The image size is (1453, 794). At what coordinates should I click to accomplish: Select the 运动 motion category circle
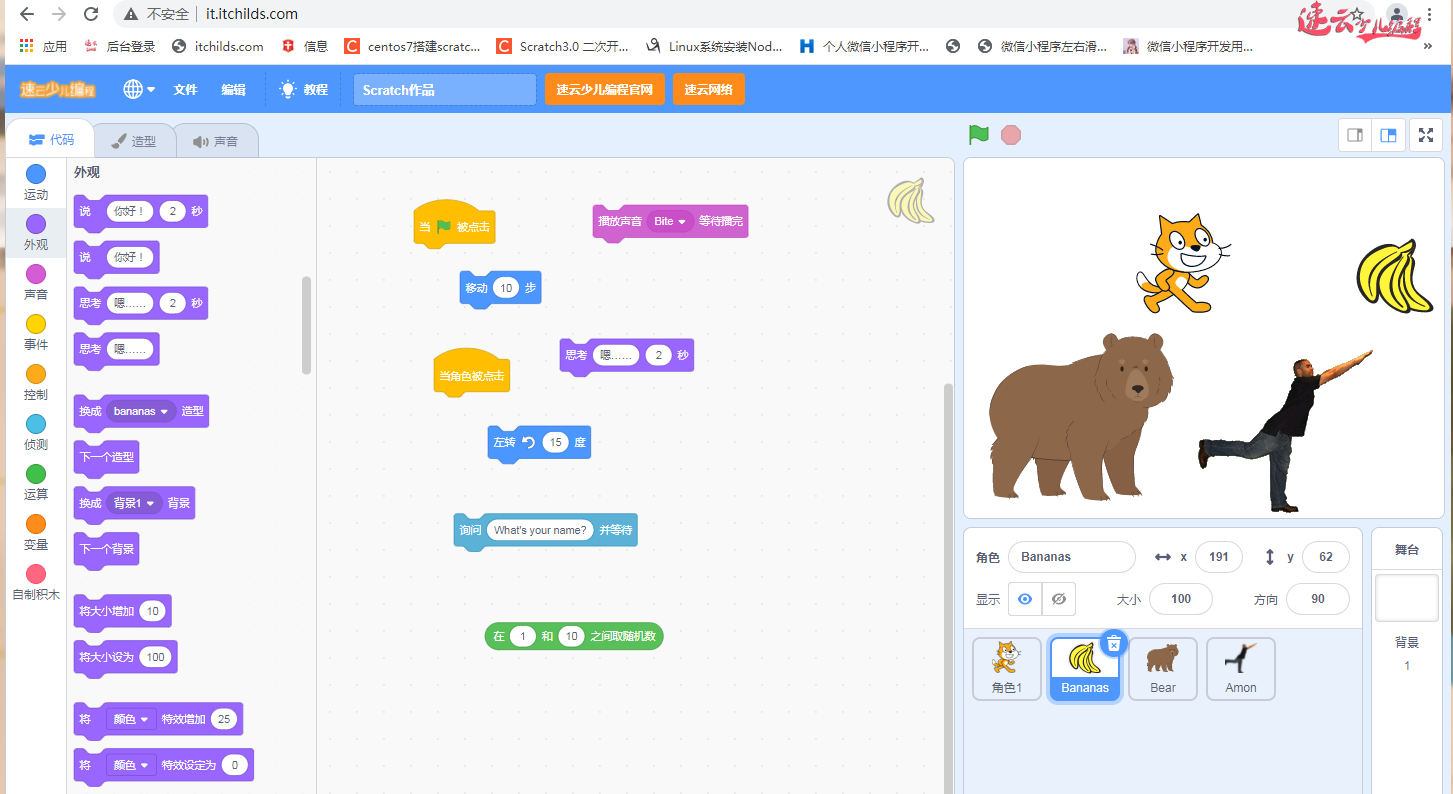[36, 175]
